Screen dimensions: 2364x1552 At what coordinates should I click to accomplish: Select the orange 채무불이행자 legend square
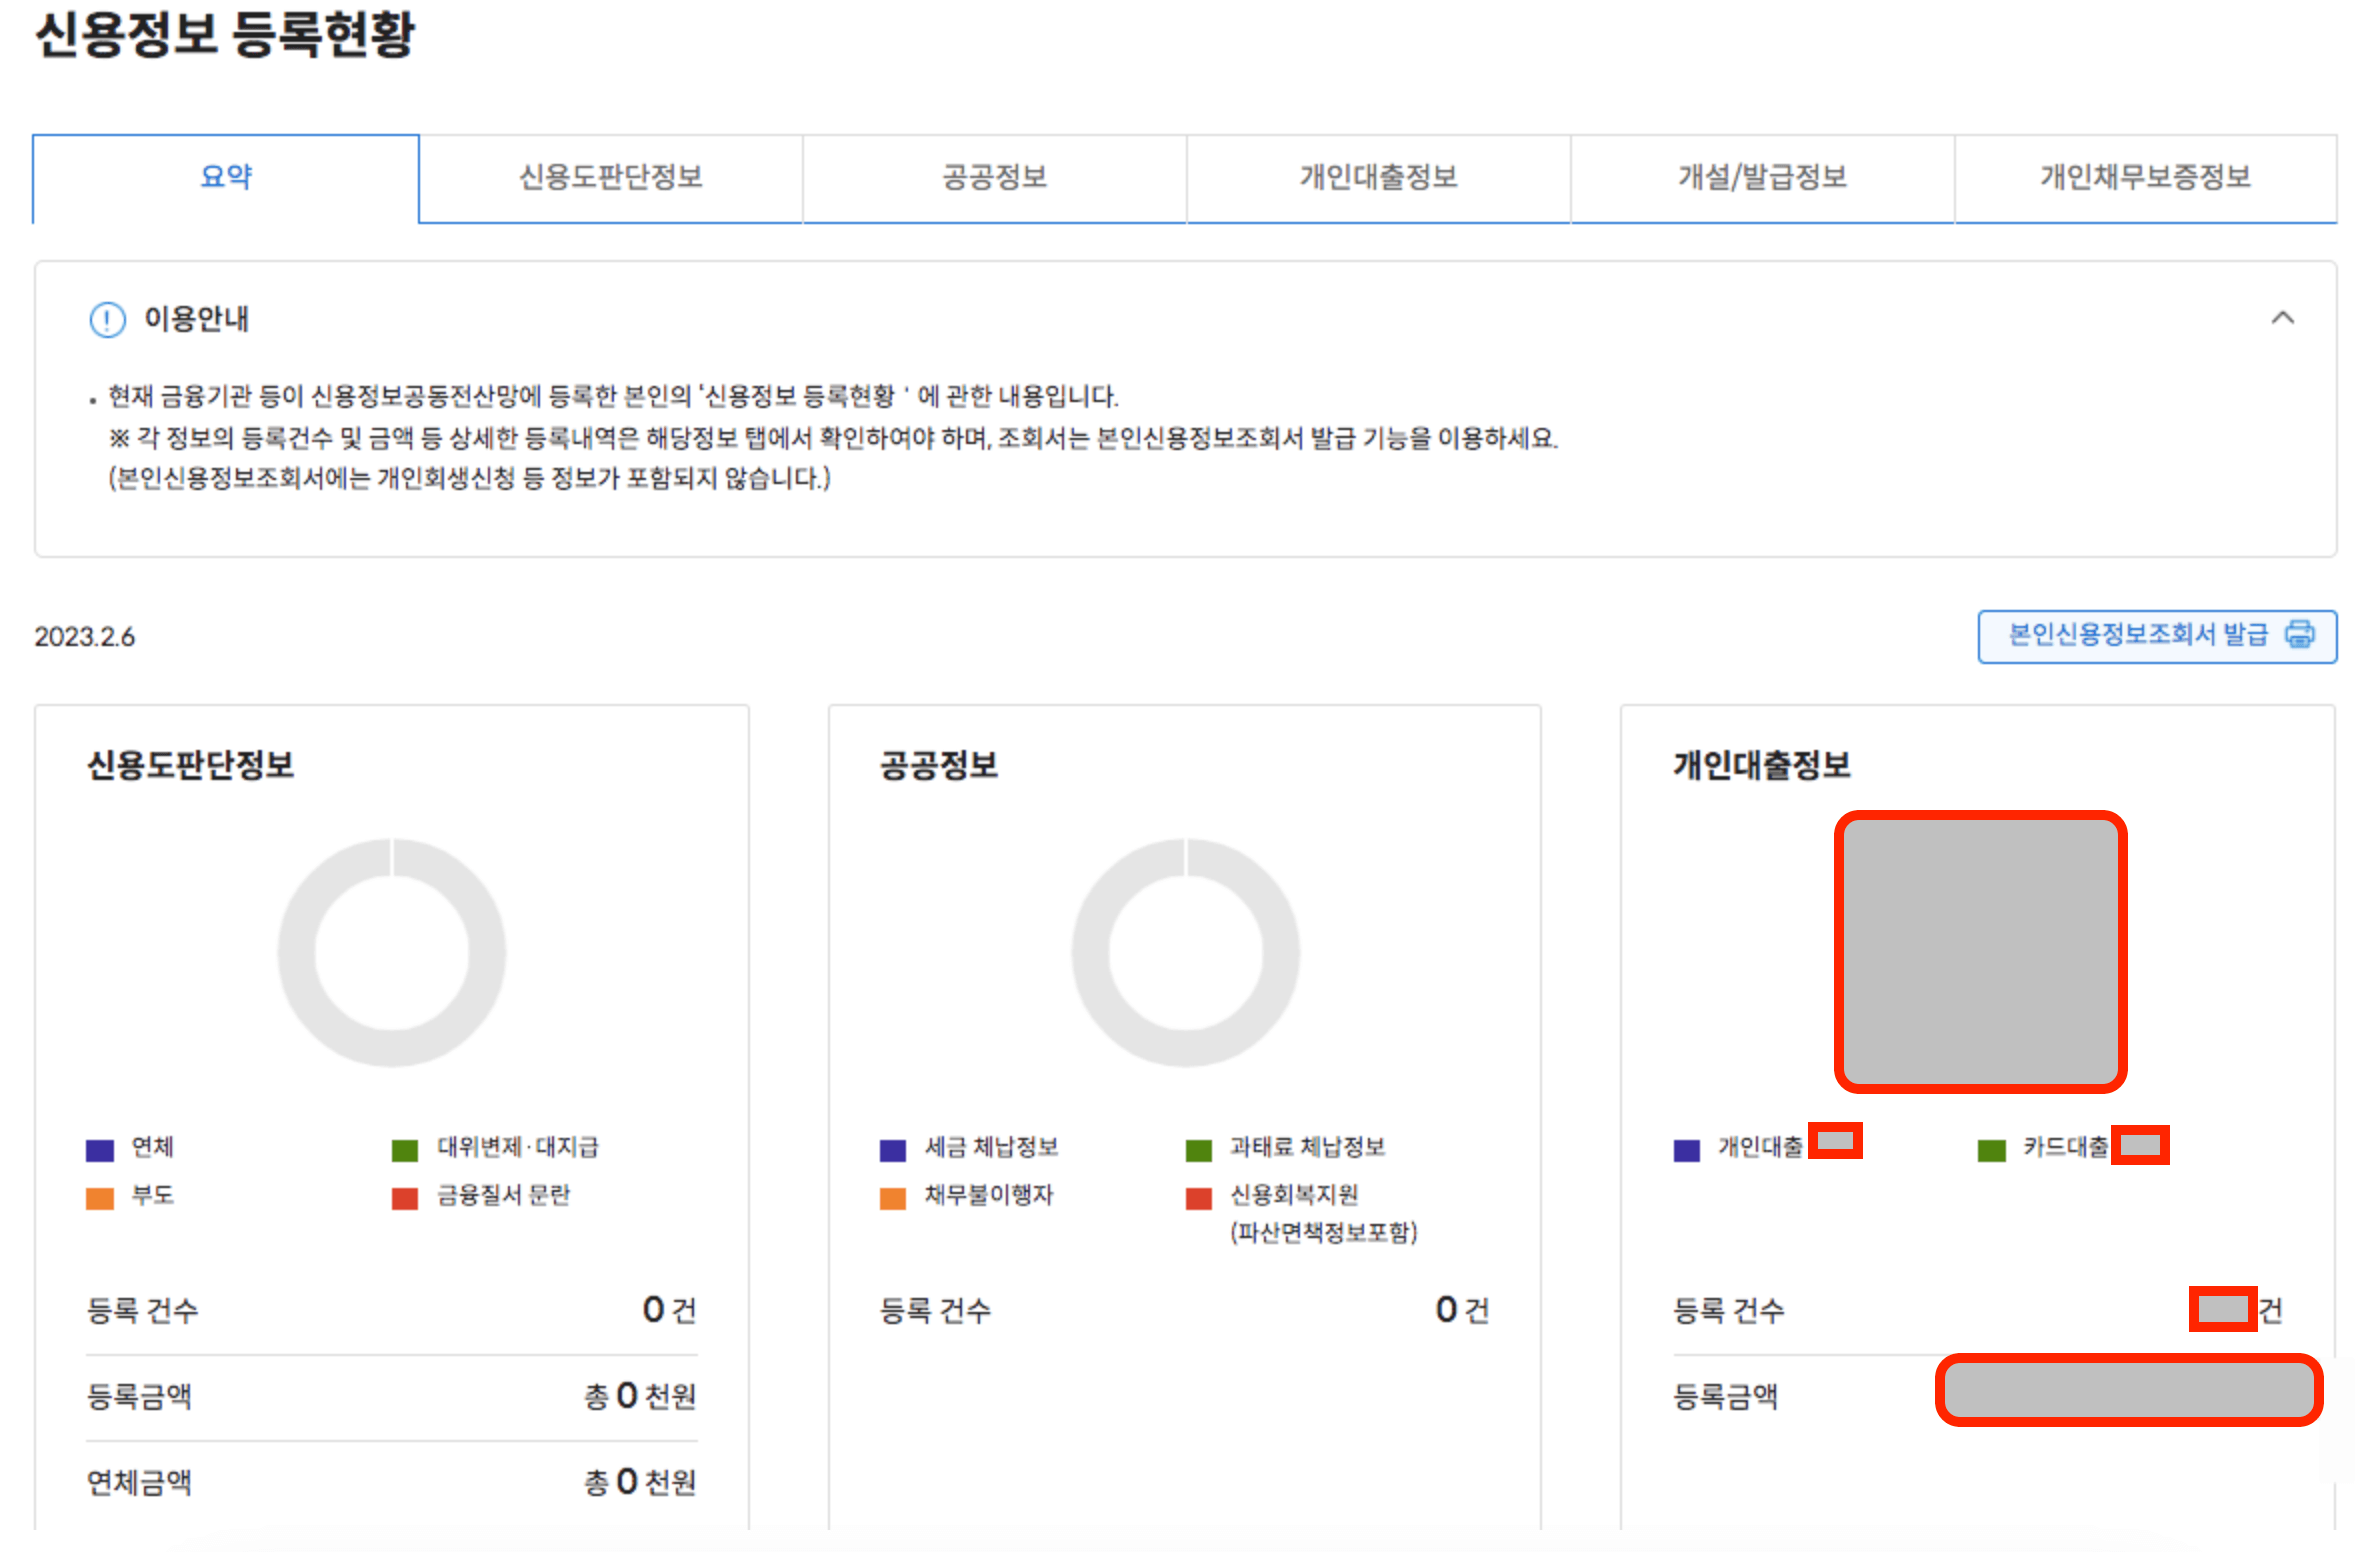point(891,1196)
